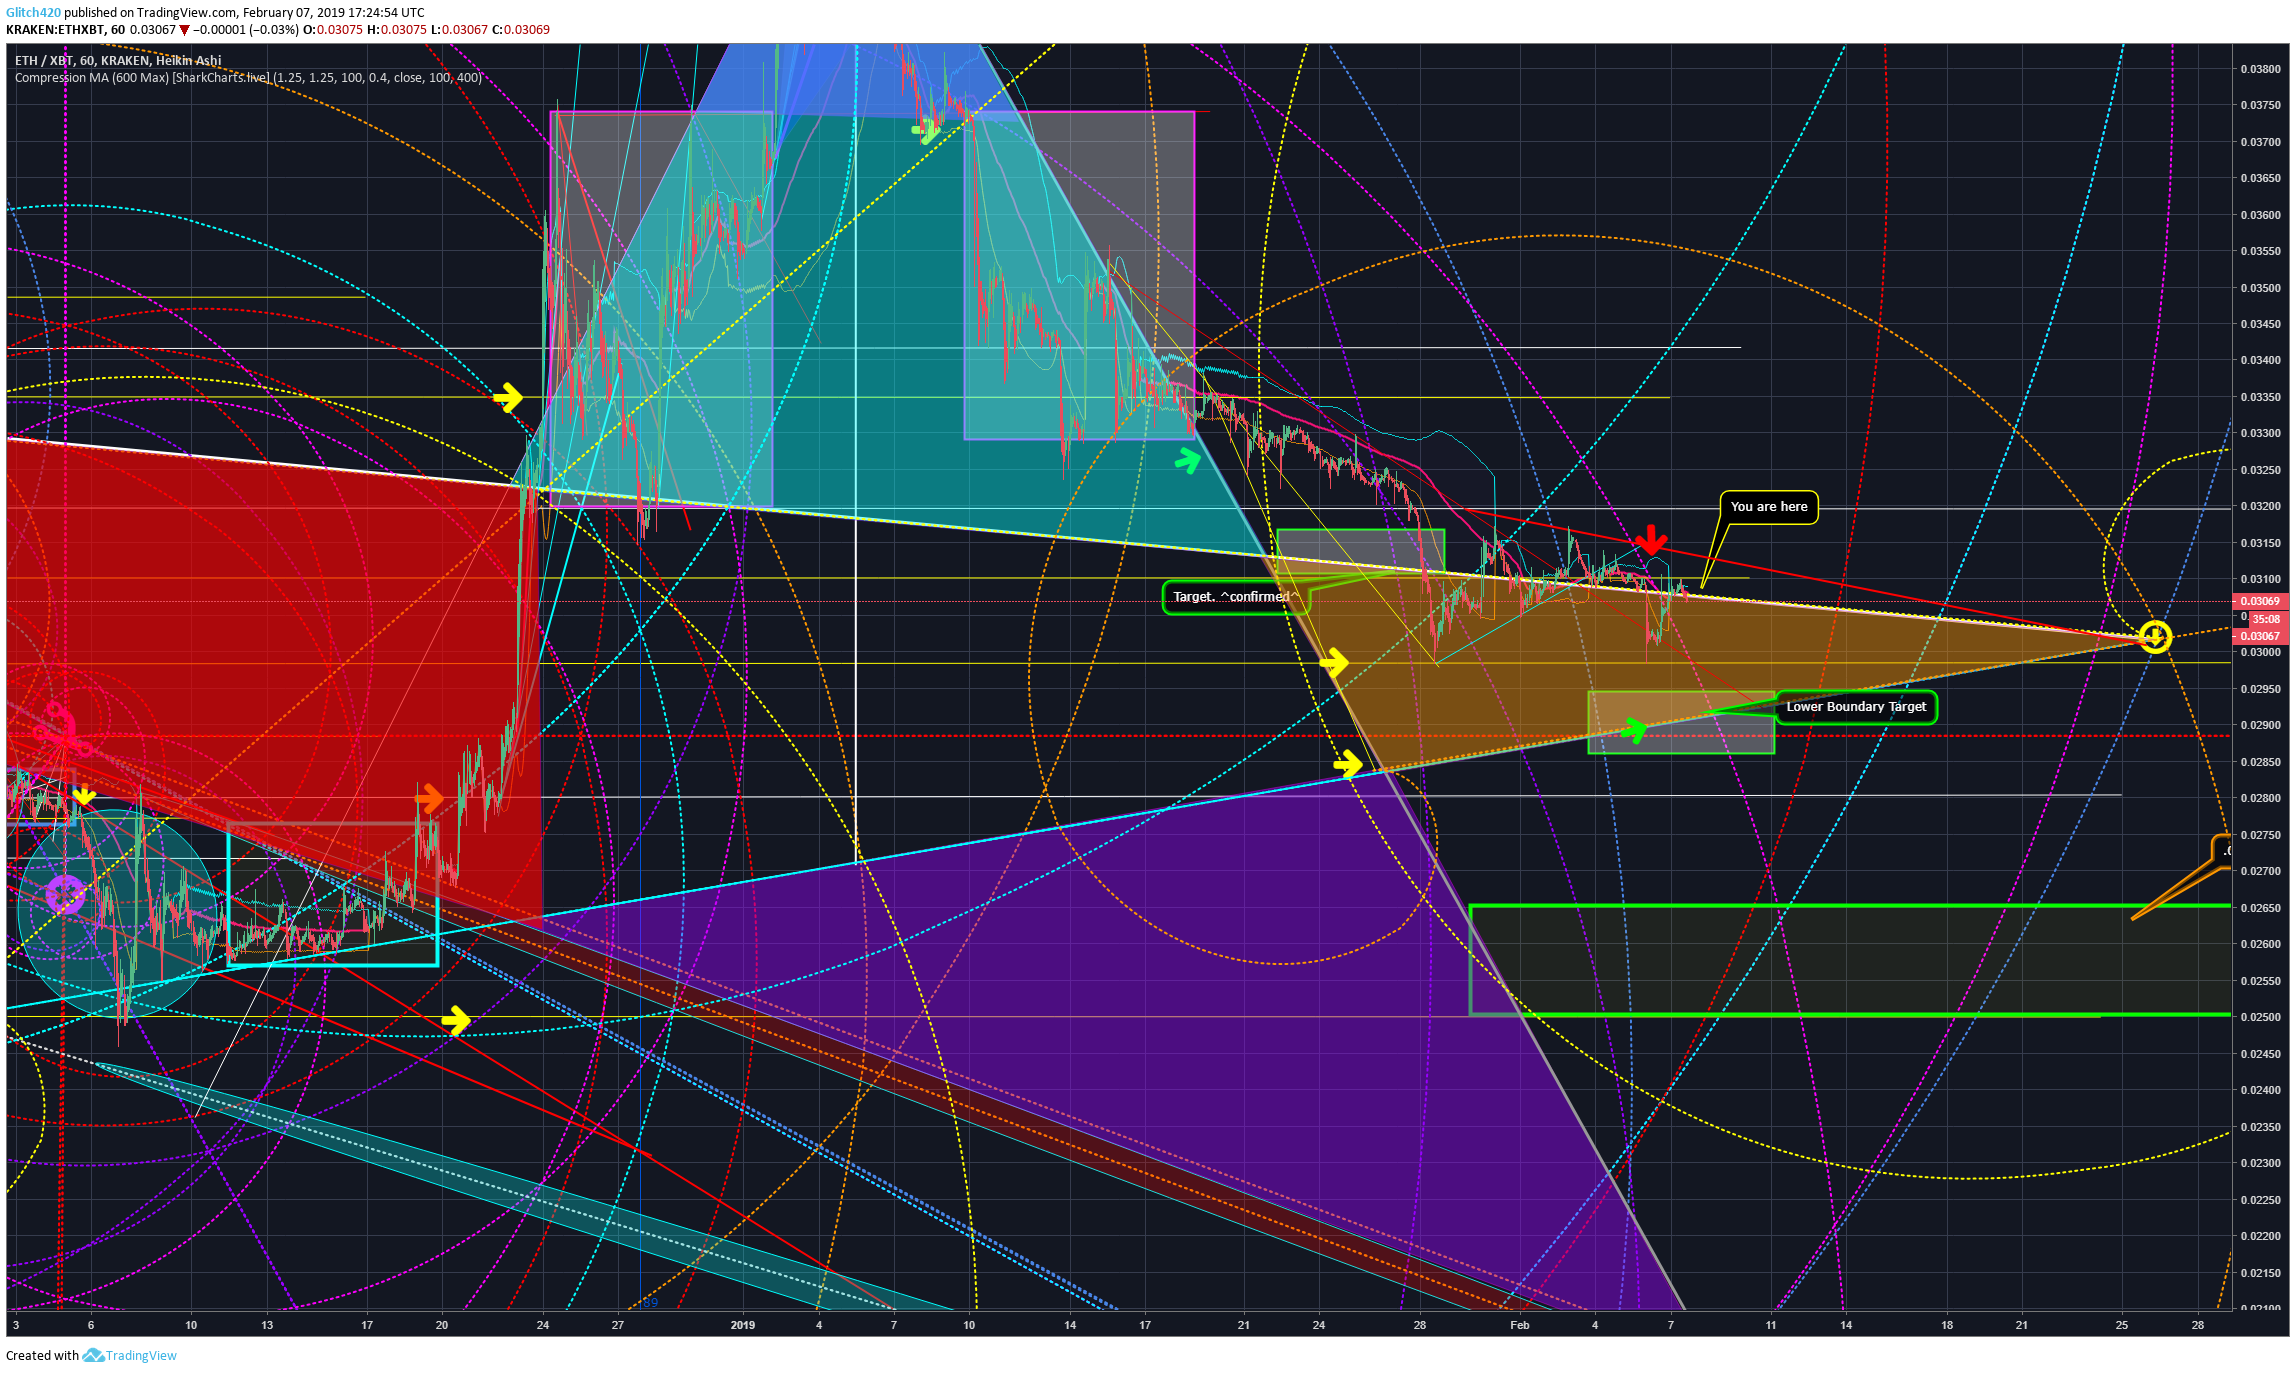This screenshot has width=2296, height=1373.
Task: Click the 'Target. ^confirmed^' callout label
Action: pyautogui.click(x=1235, y=597)
